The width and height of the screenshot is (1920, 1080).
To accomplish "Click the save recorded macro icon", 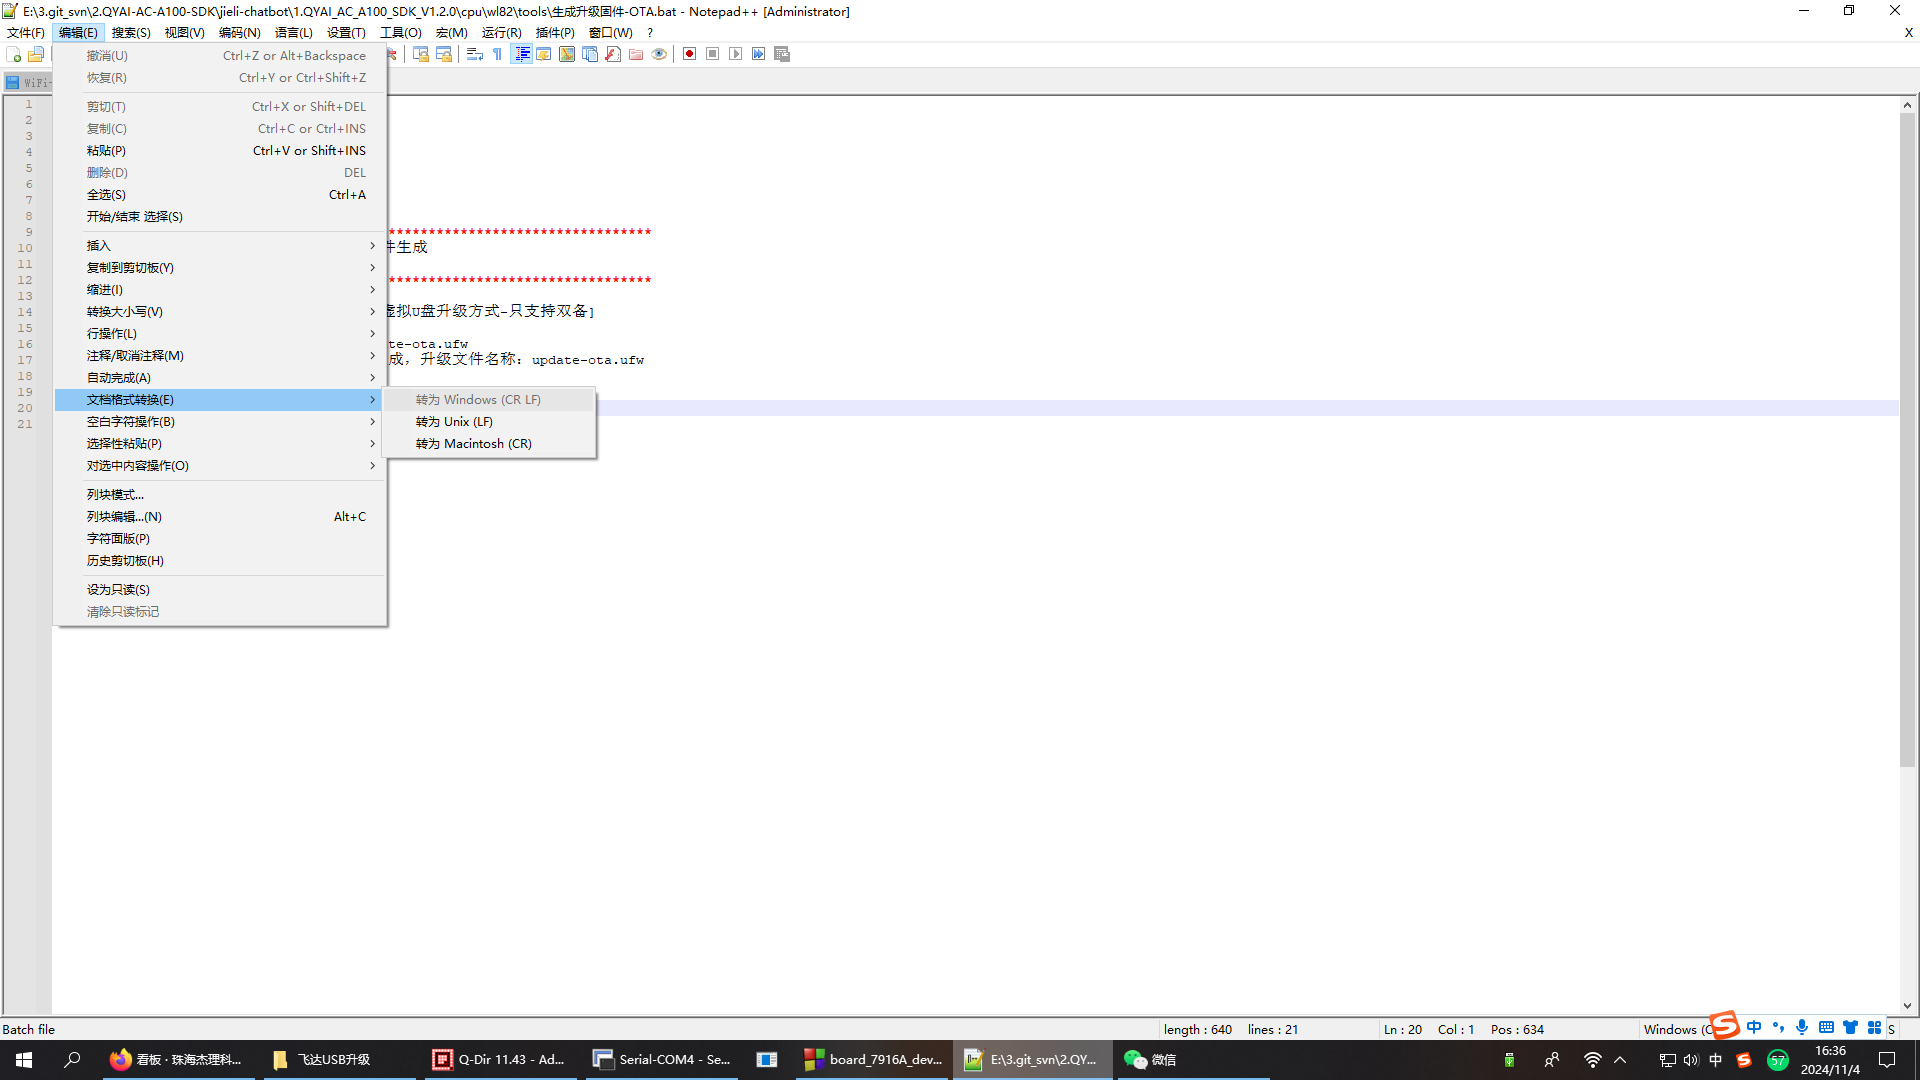I will pos(782,54).
